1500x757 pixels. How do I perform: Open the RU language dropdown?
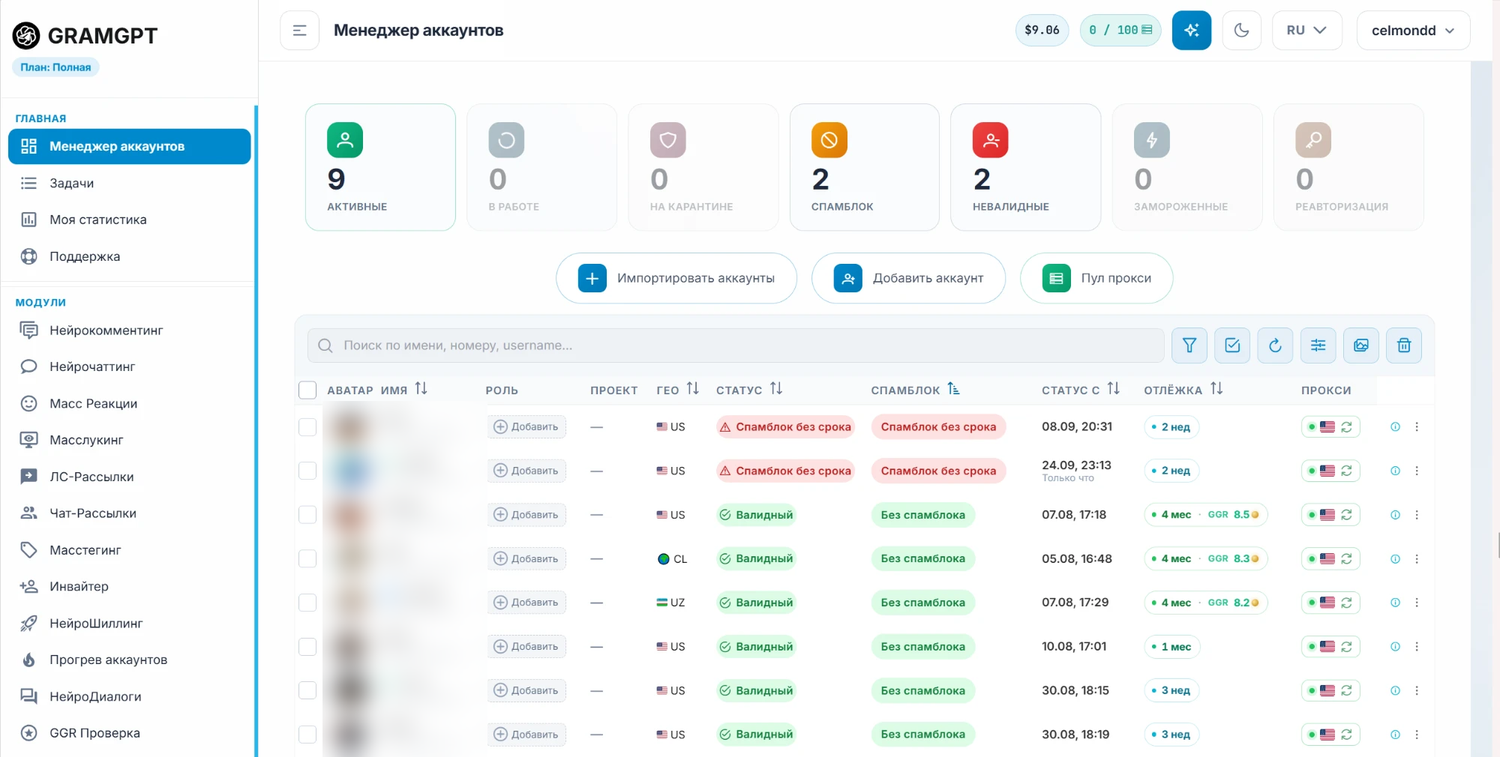tap(1306, 30)
